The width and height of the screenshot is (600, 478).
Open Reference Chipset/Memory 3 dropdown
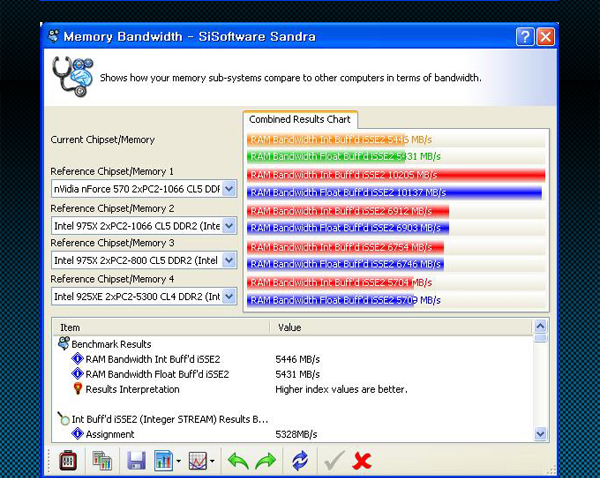(x=229, y=260)
